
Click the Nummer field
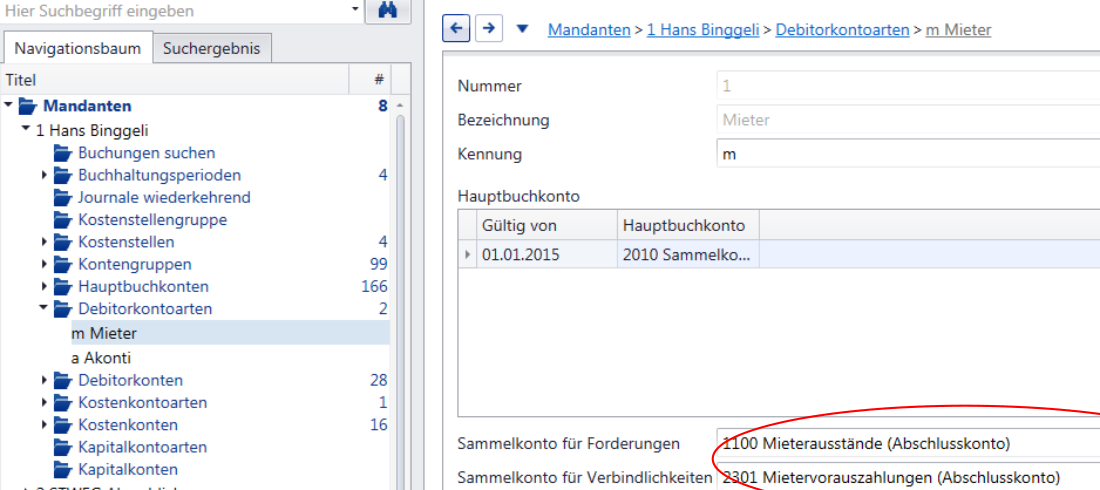click(x=908, y=86)
